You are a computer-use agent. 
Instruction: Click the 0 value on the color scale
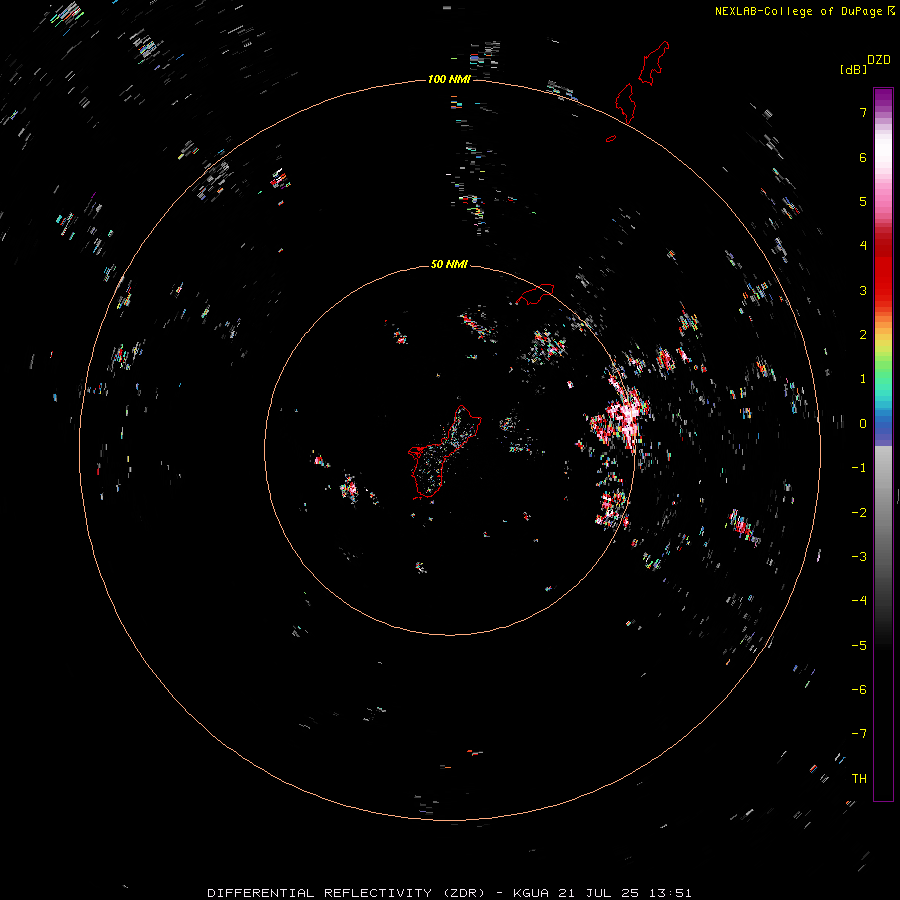pyautogui.click(x=863, y=424)
